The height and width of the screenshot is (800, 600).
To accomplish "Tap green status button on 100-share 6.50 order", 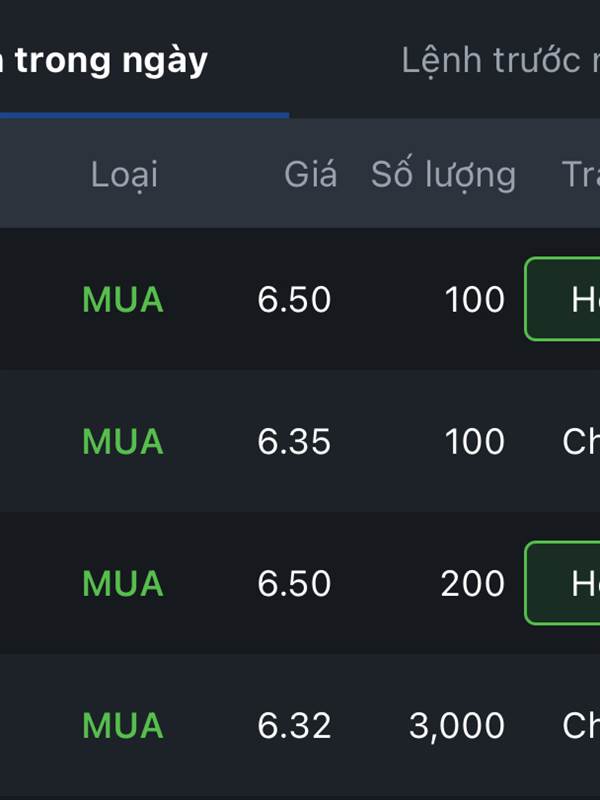I will [562, 299].
